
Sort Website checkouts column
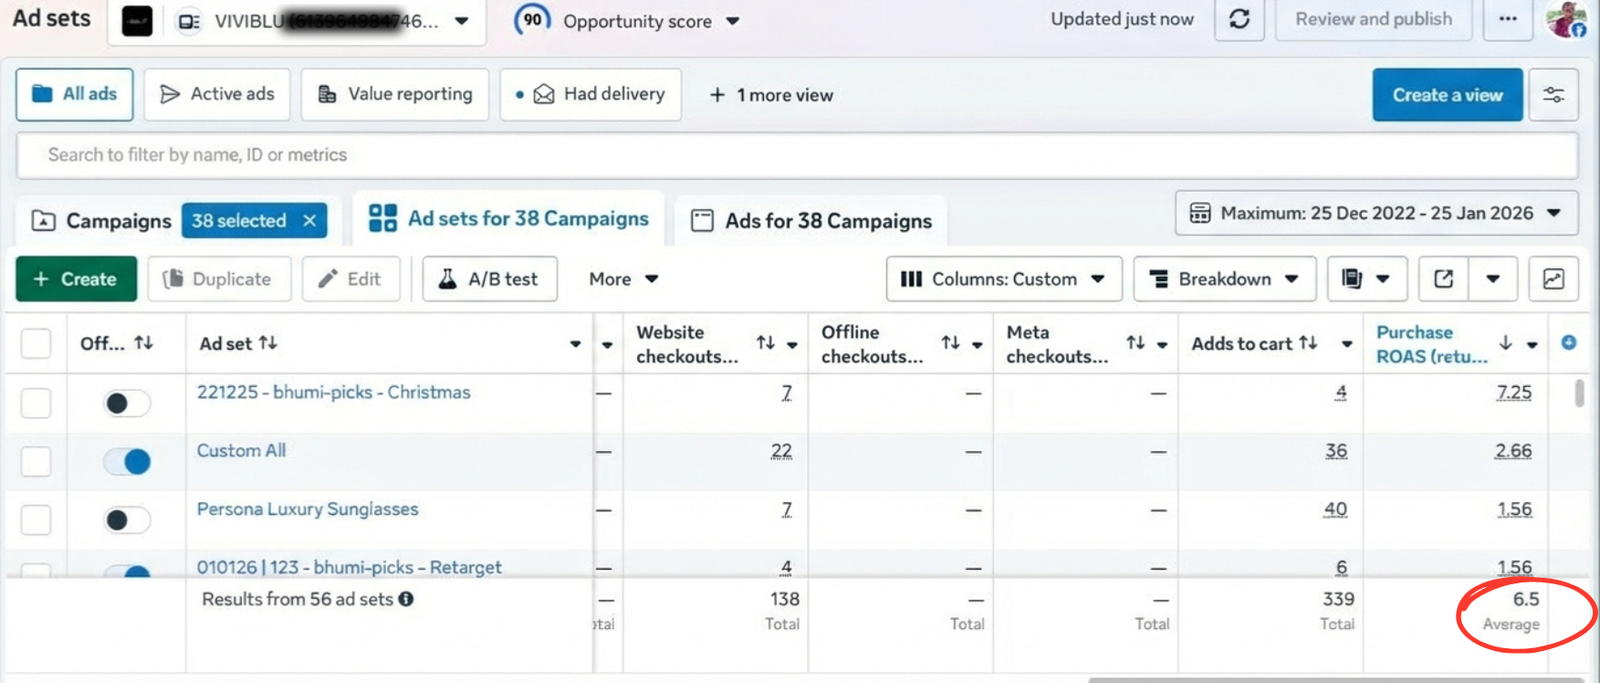[x=766, y=343]
